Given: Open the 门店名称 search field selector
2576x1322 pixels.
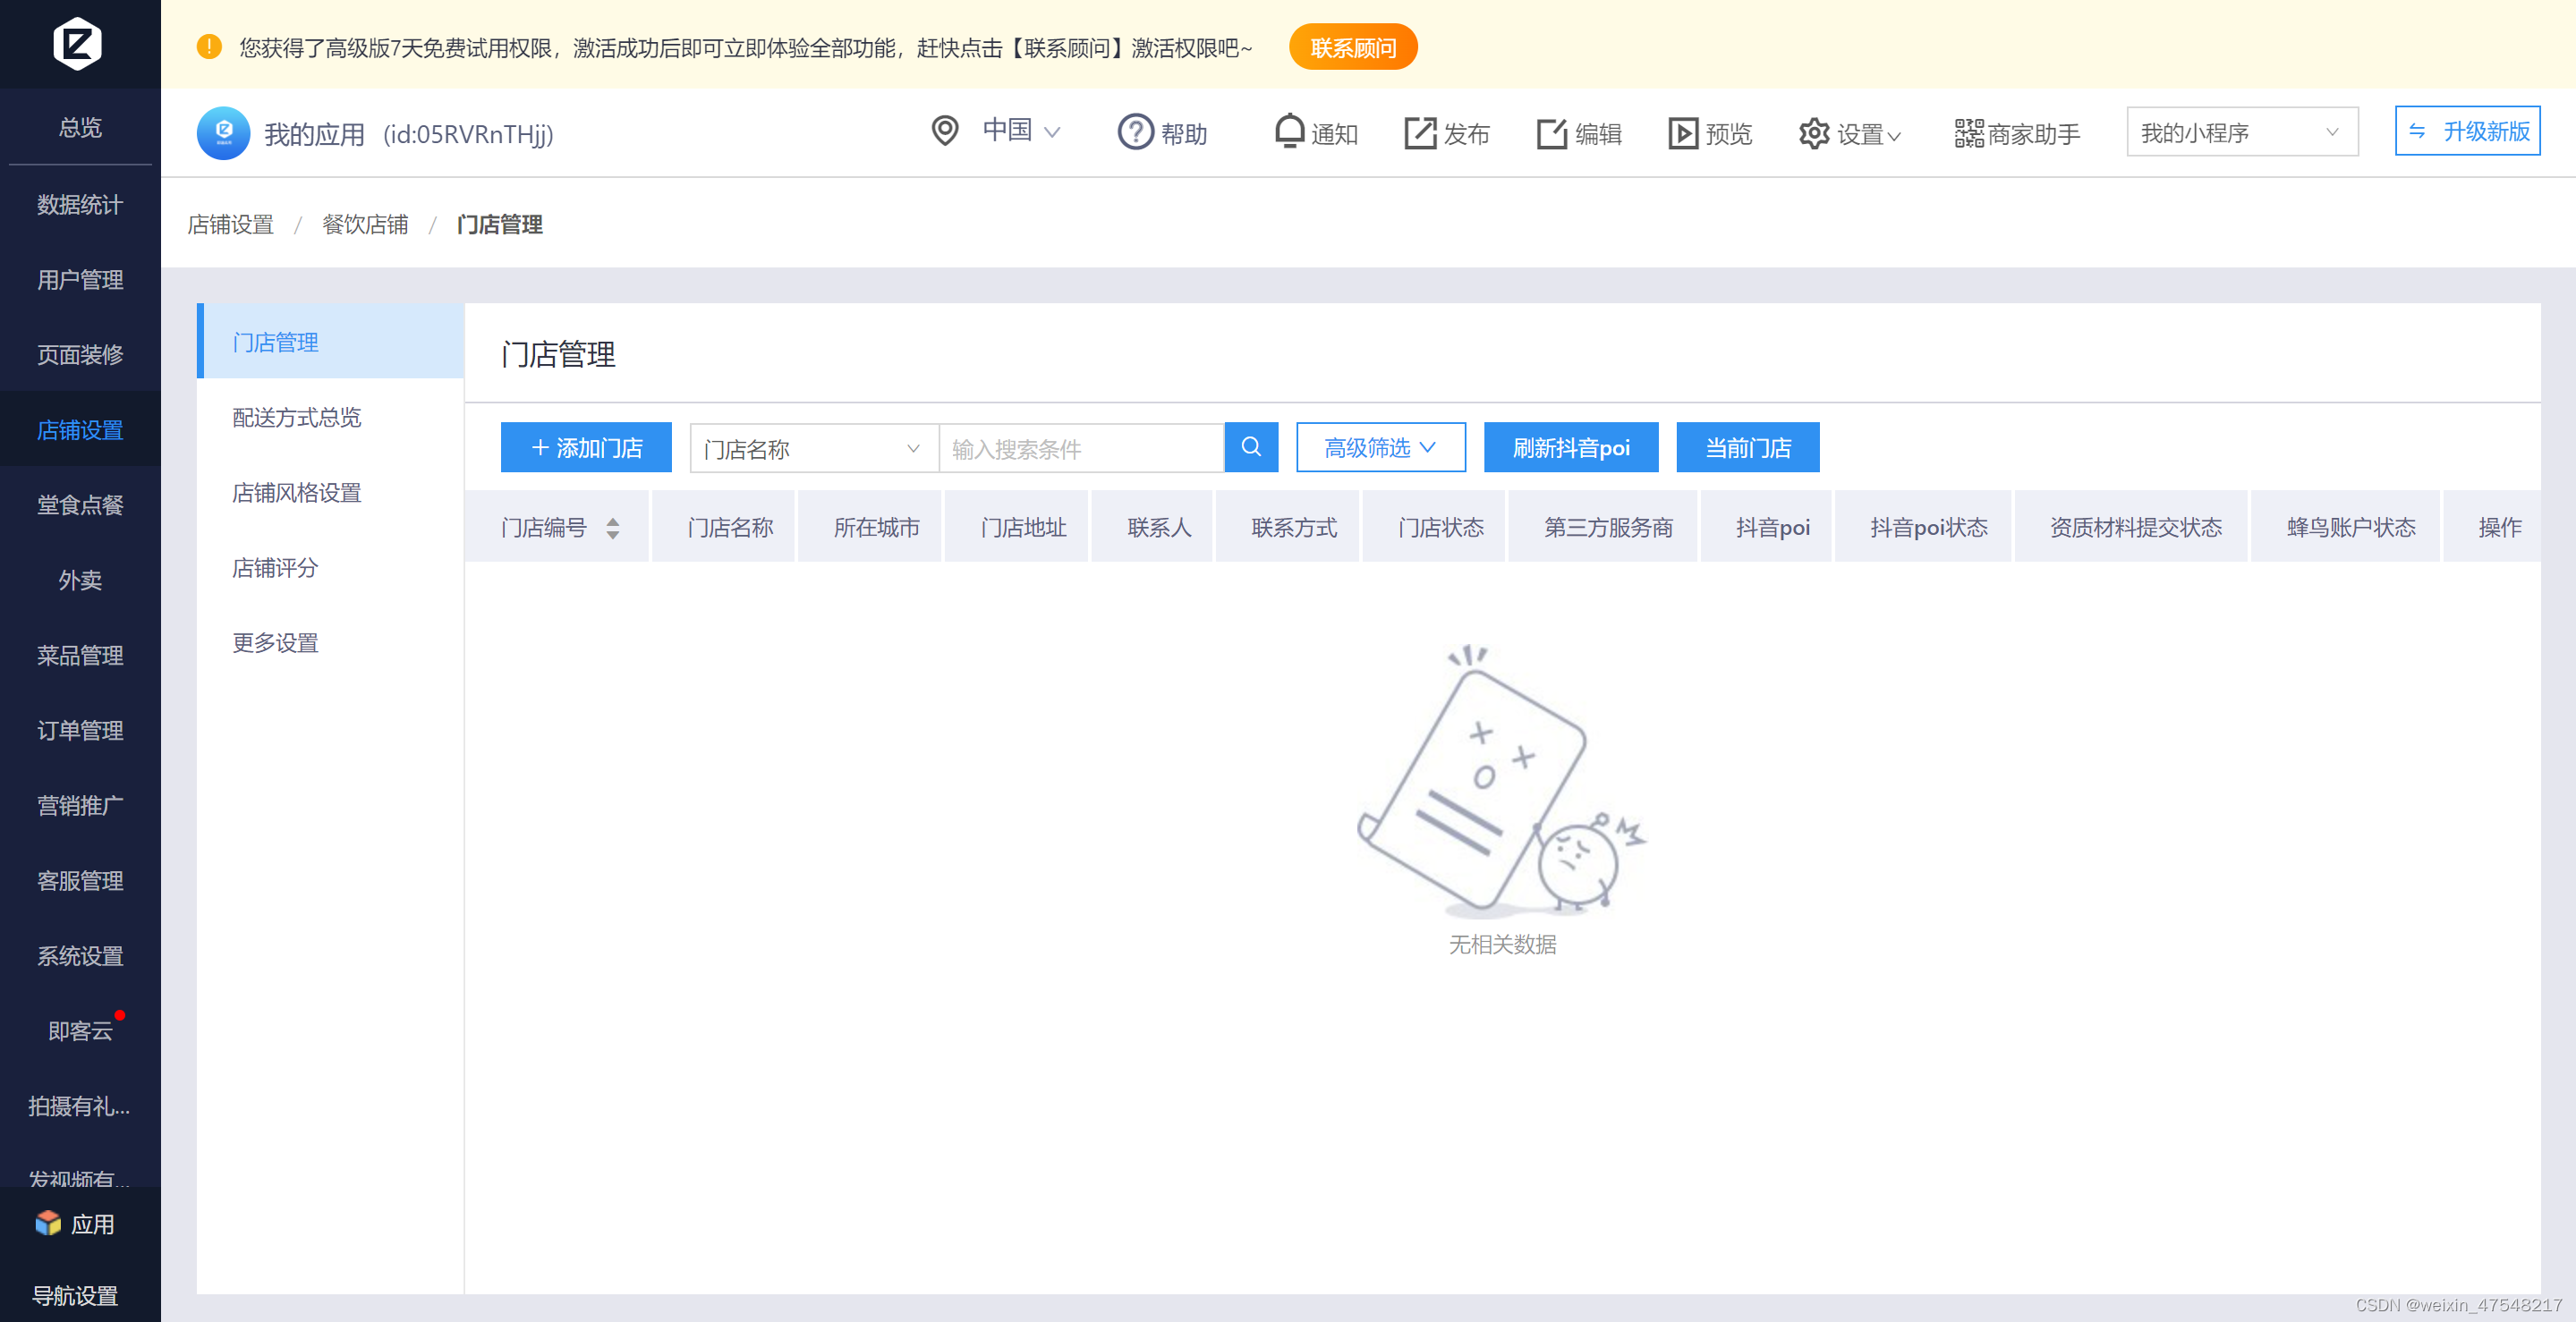Looking at the screenshot, I should (812, 448).
